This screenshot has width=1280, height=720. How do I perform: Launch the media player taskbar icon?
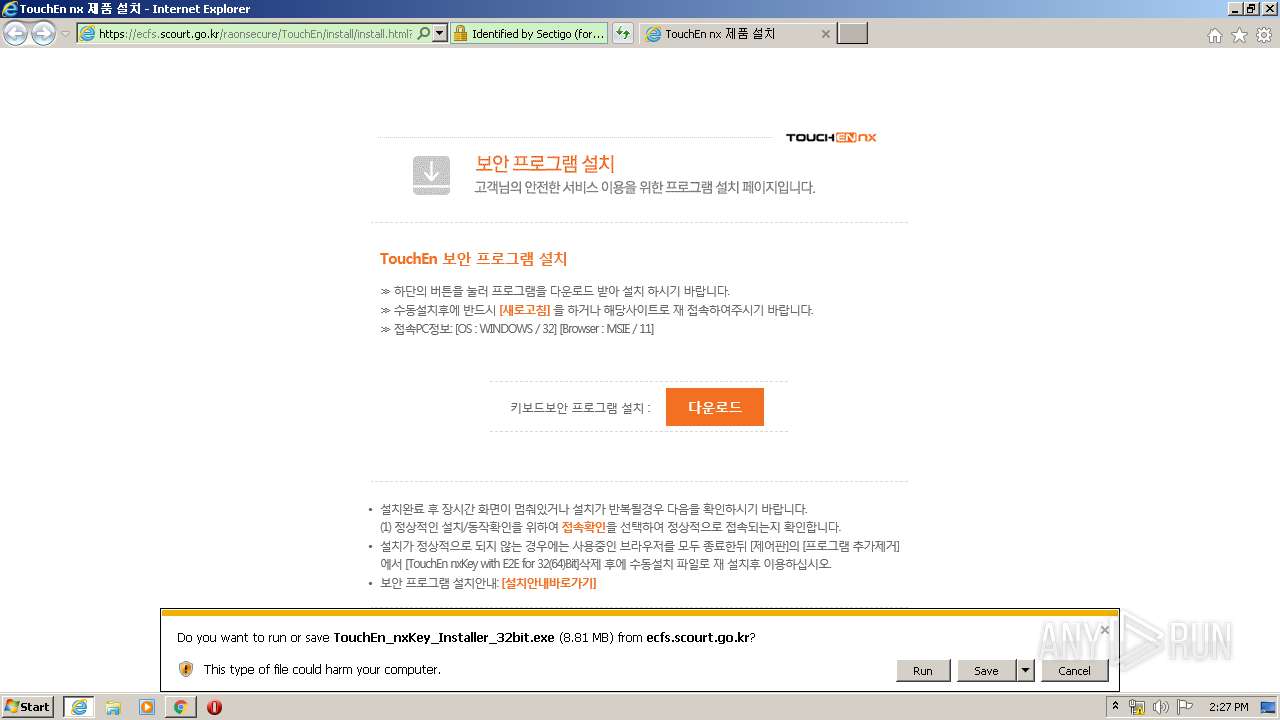click(147, 707)
